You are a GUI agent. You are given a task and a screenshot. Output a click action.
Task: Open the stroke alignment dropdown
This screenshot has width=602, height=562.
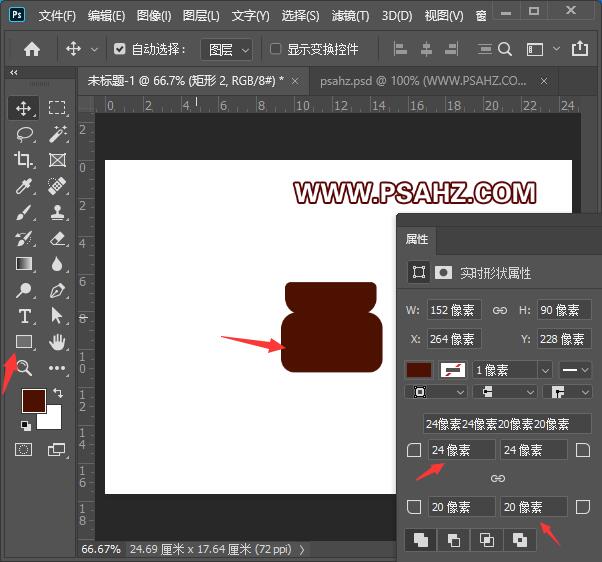(x=436, y=392)
